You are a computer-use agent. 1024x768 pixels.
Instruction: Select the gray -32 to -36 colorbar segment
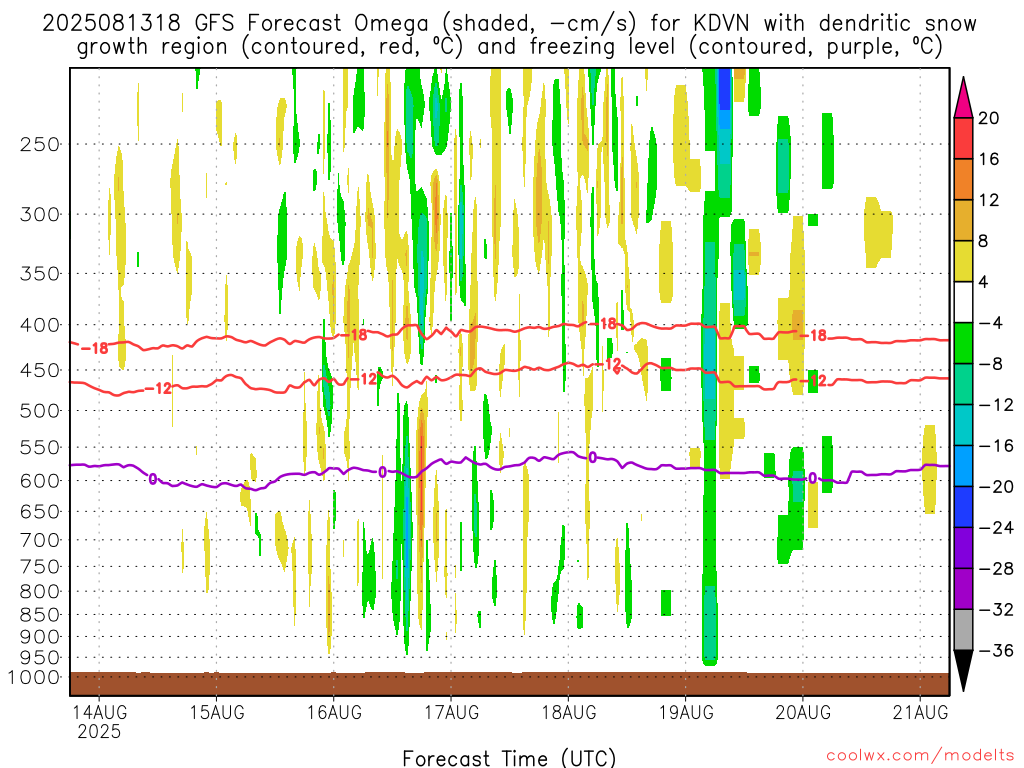point(963,630)
